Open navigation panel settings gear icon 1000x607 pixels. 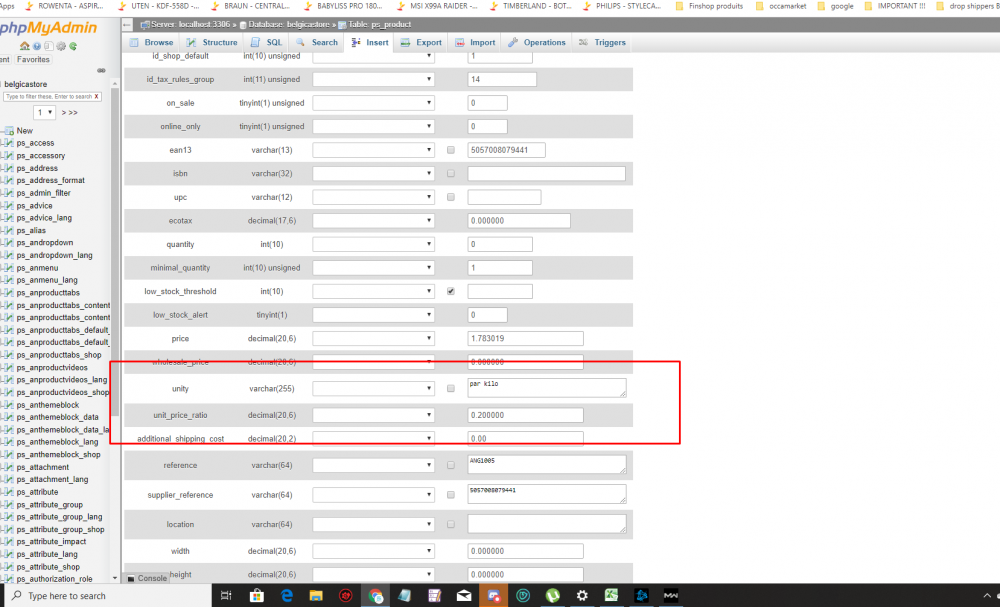coord(61,46)
